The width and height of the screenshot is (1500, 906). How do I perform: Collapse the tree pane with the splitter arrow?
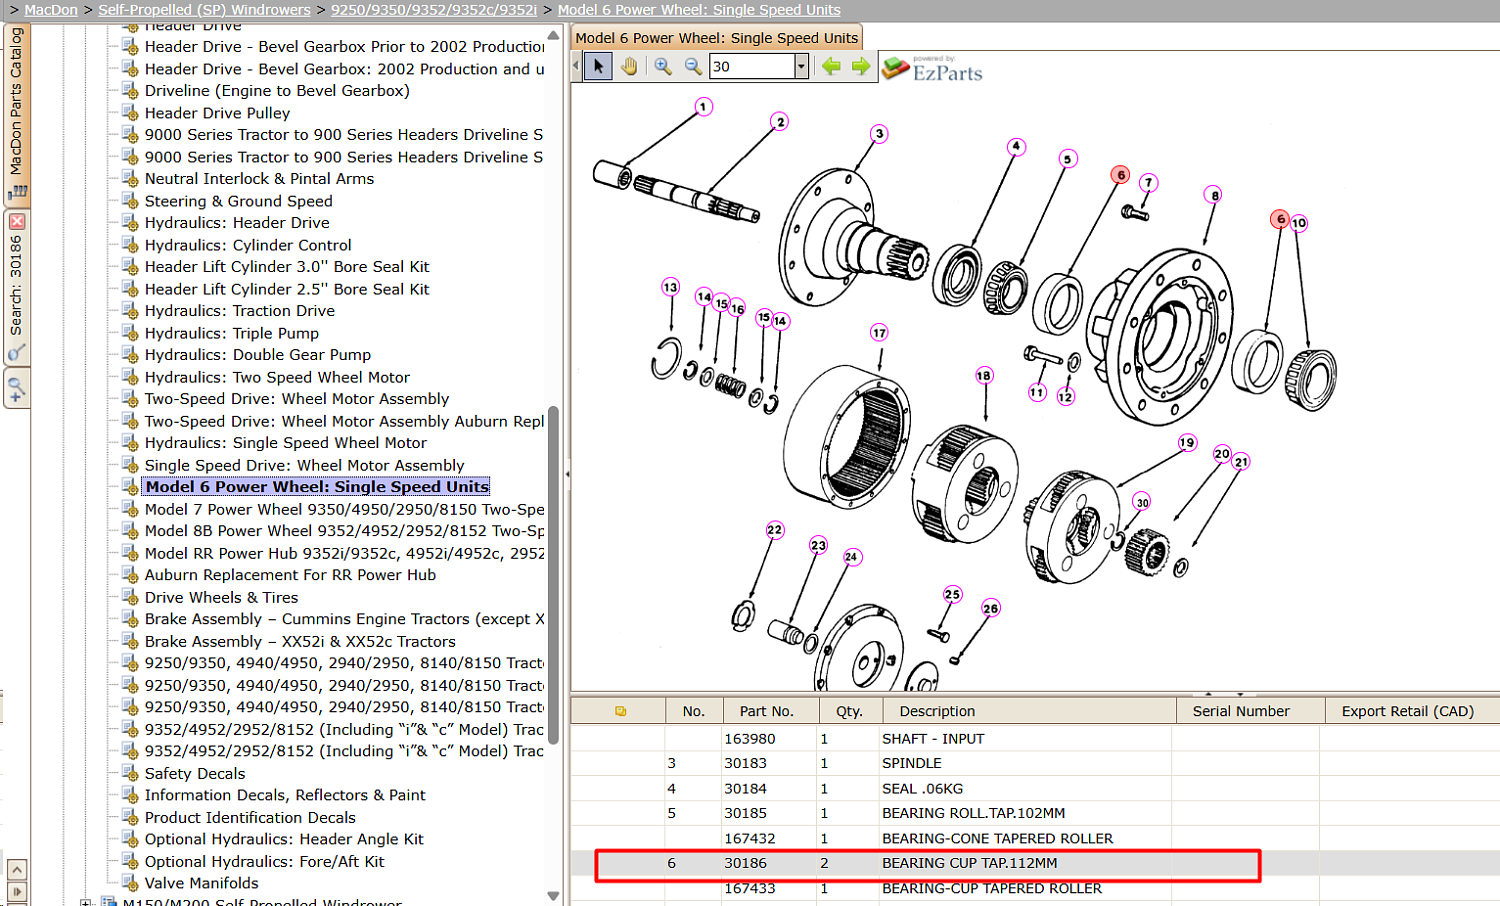(567, 474)
